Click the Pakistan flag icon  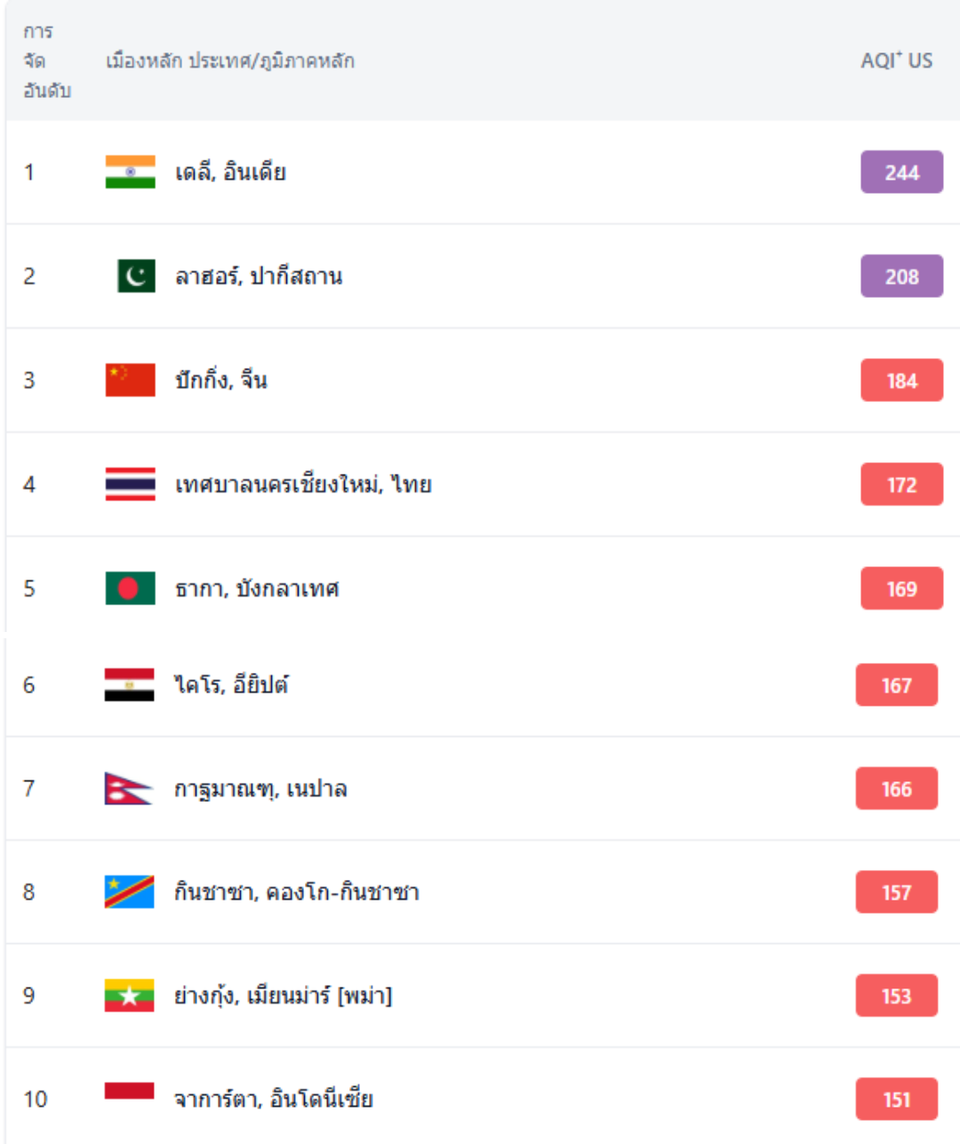136,276
